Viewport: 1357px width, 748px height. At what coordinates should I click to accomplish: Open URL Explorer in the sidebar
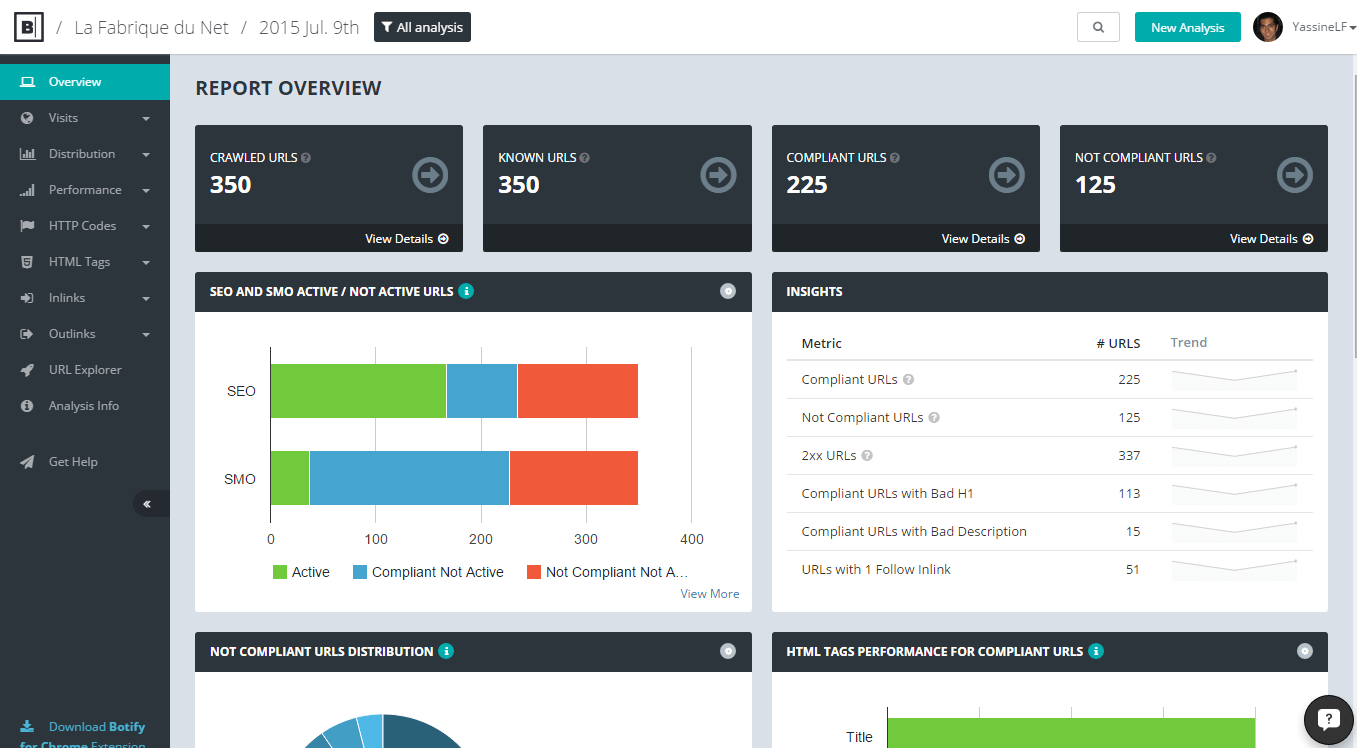click(x=85, y=370)
